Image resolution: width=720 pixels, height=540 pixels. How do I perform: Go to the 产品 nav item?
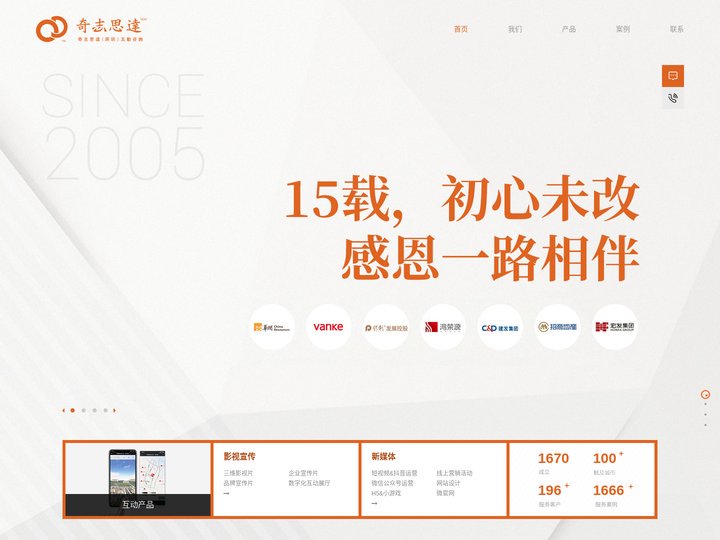point(568,29)
